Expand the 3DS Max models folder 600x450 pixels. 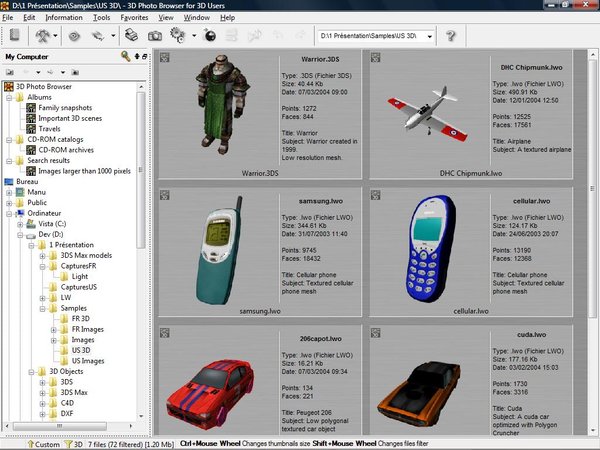pyautogui.click(x=42, y=256)
